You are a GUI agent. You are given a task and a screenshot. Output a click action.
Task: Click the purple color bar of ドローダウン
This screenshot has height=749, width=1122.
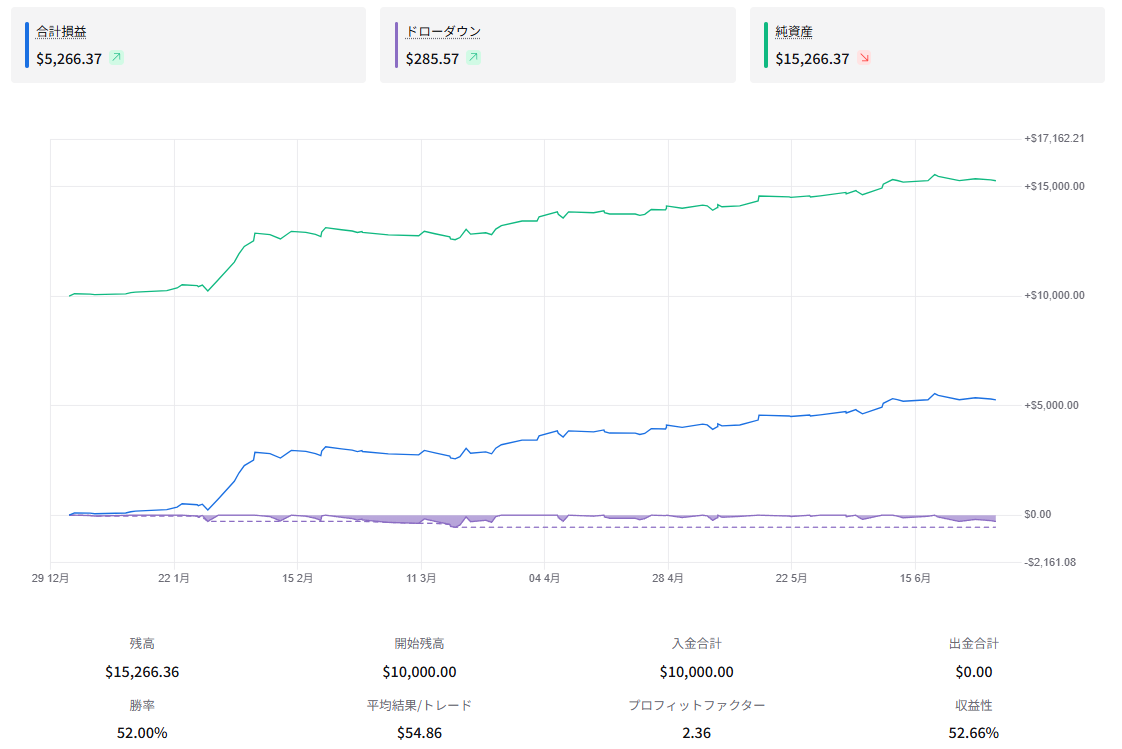396,45
